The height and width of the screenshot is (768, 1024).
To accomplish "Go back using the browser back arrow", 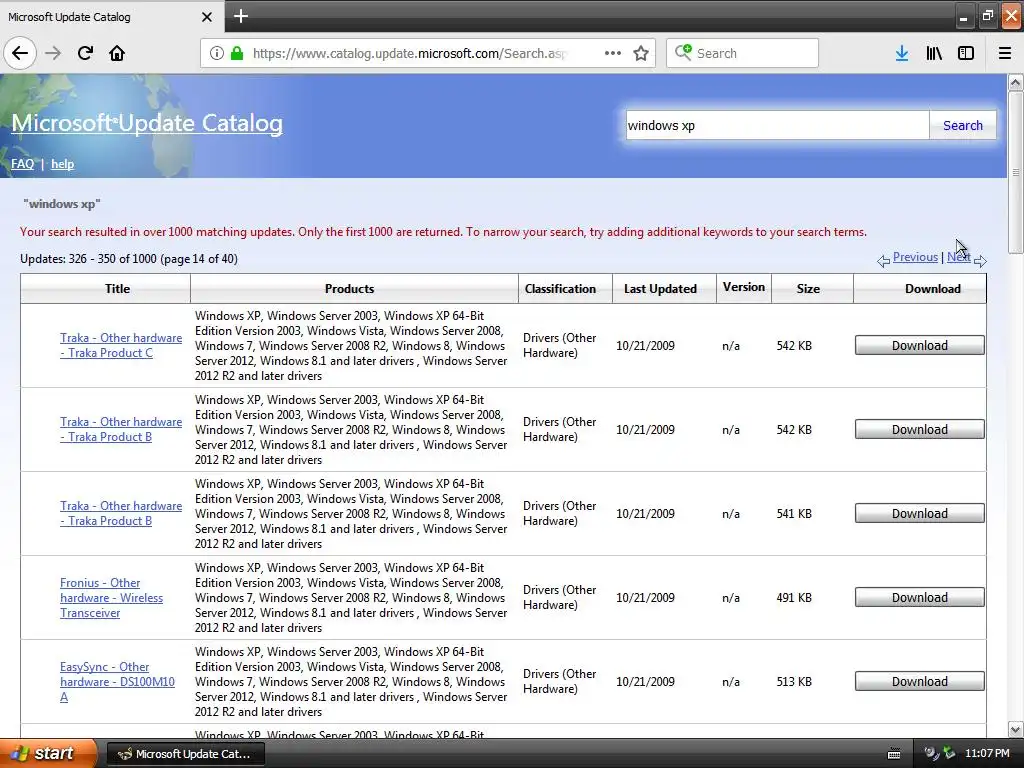I will click(20, 53).
